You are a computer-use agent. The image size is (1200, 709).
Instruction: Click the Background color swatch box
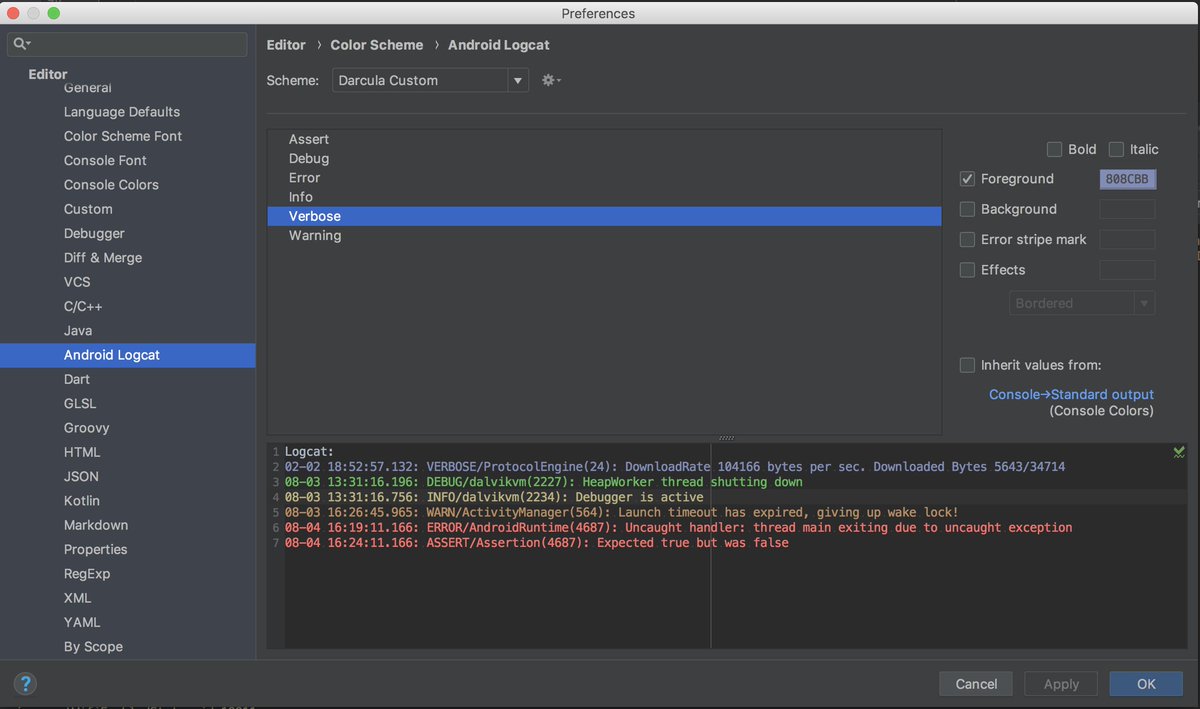(x=1127, y=209)
